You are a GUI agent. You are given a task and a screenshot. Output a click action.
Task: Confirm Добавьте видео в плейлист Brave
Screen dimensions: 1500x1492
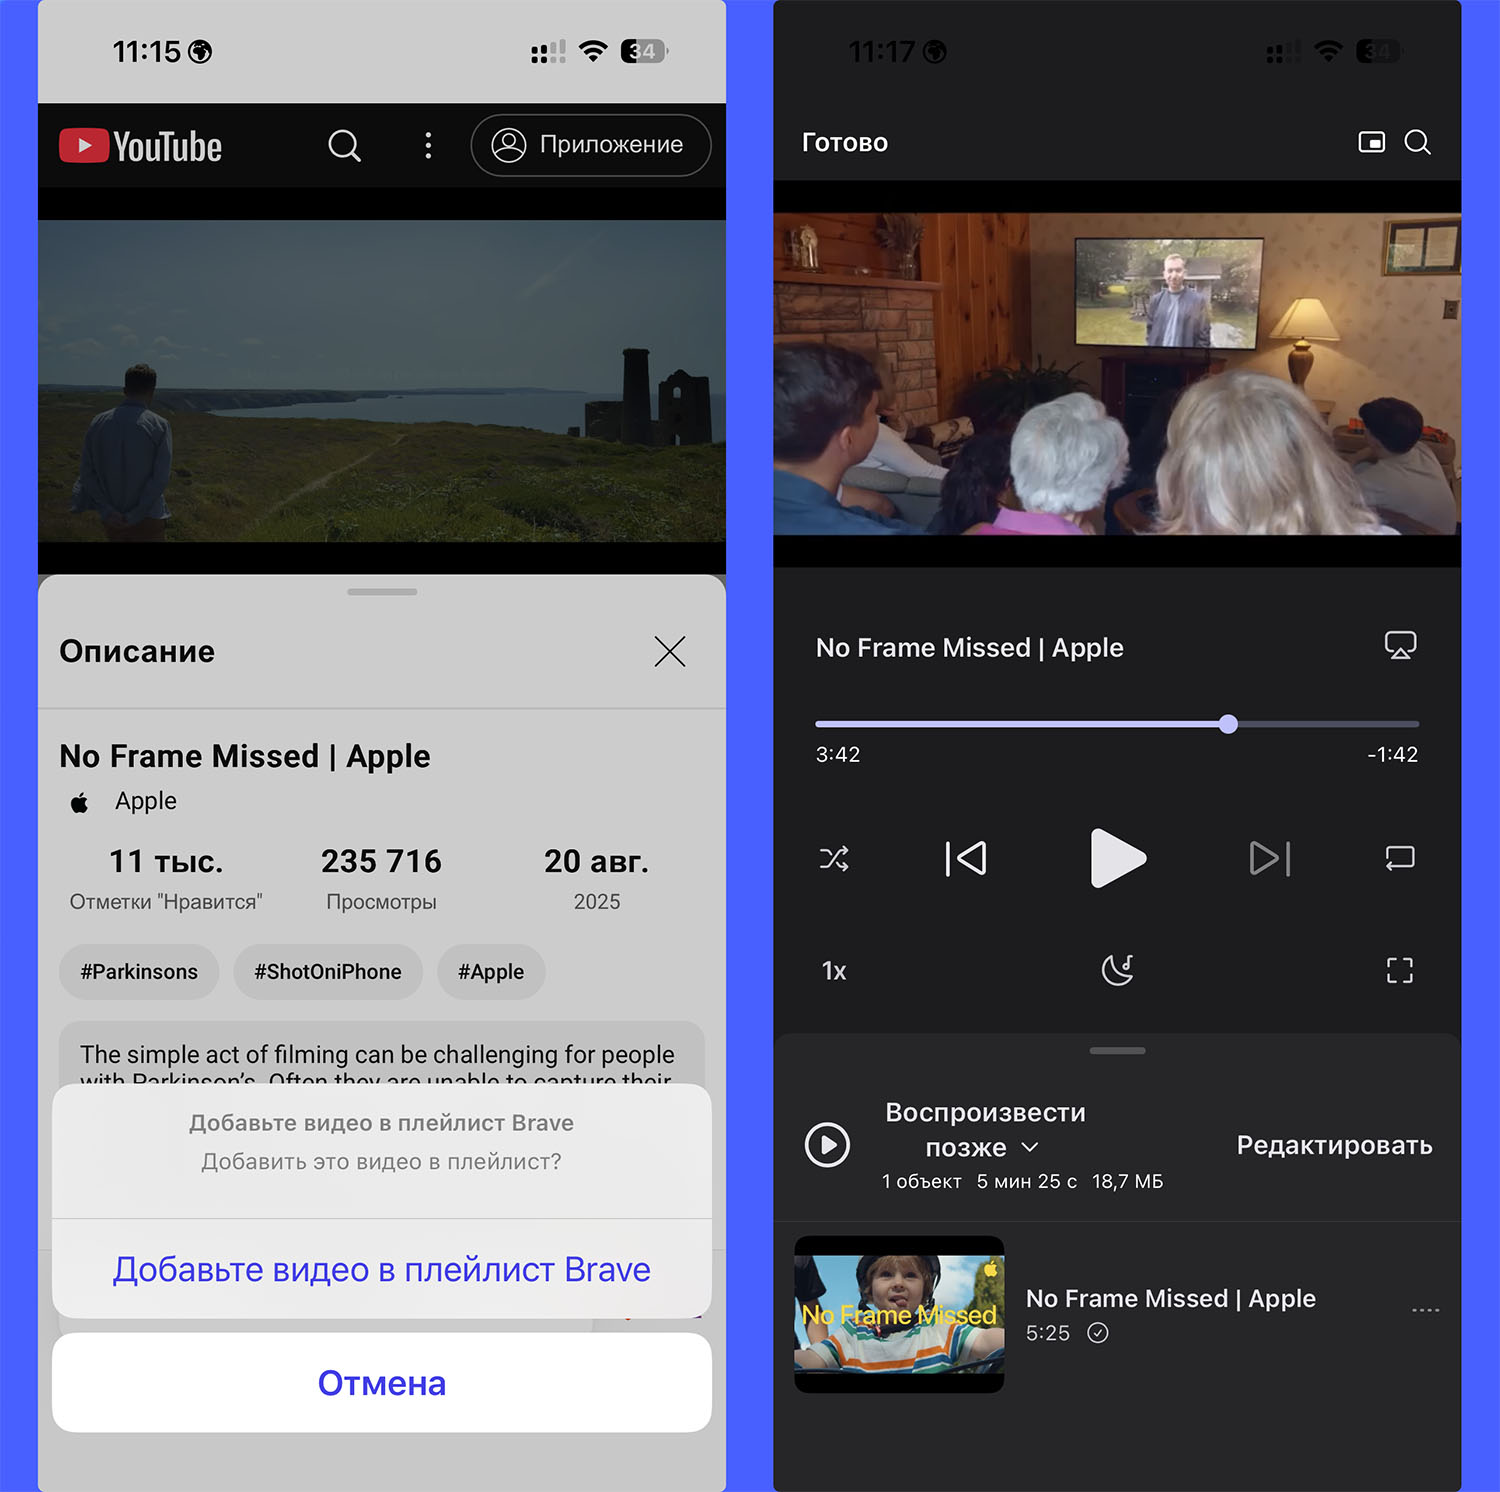(381, 1269)
